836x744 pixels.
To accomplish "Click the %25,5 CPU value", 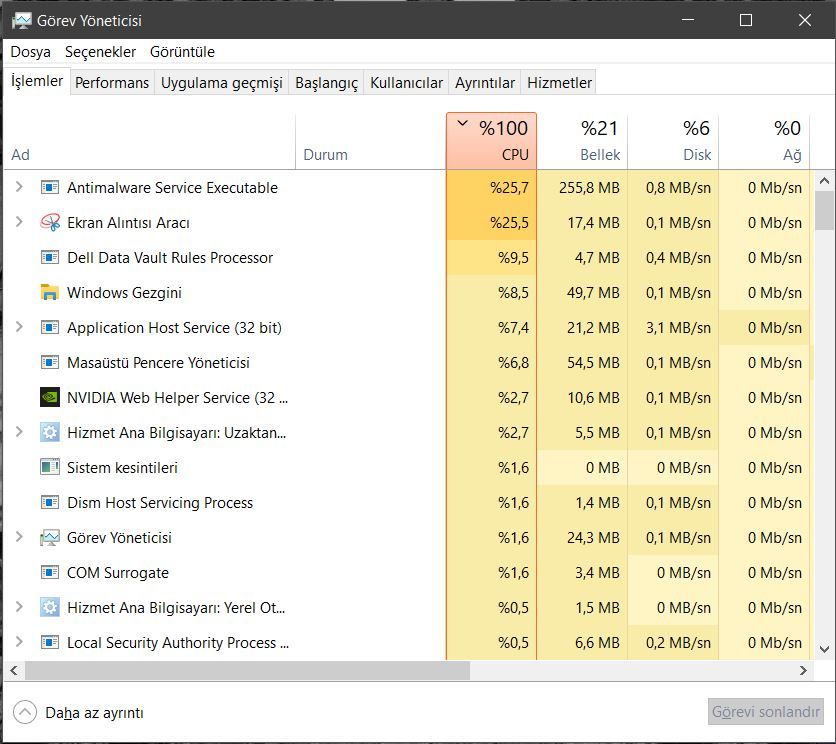I will point(509,222).
